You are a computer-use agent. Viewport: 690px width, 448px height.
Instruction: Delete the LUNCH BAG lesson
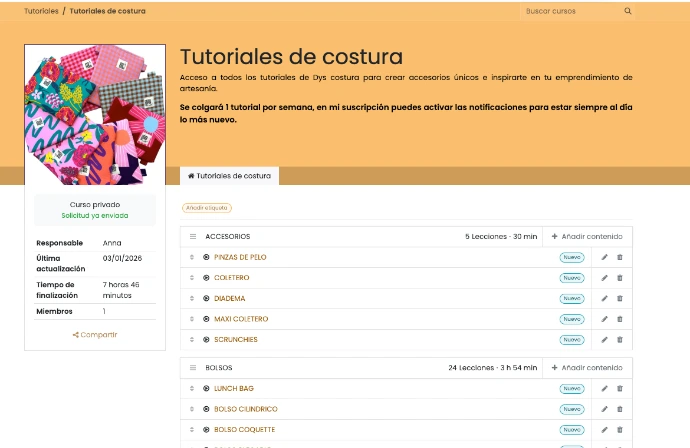[619, 388]
